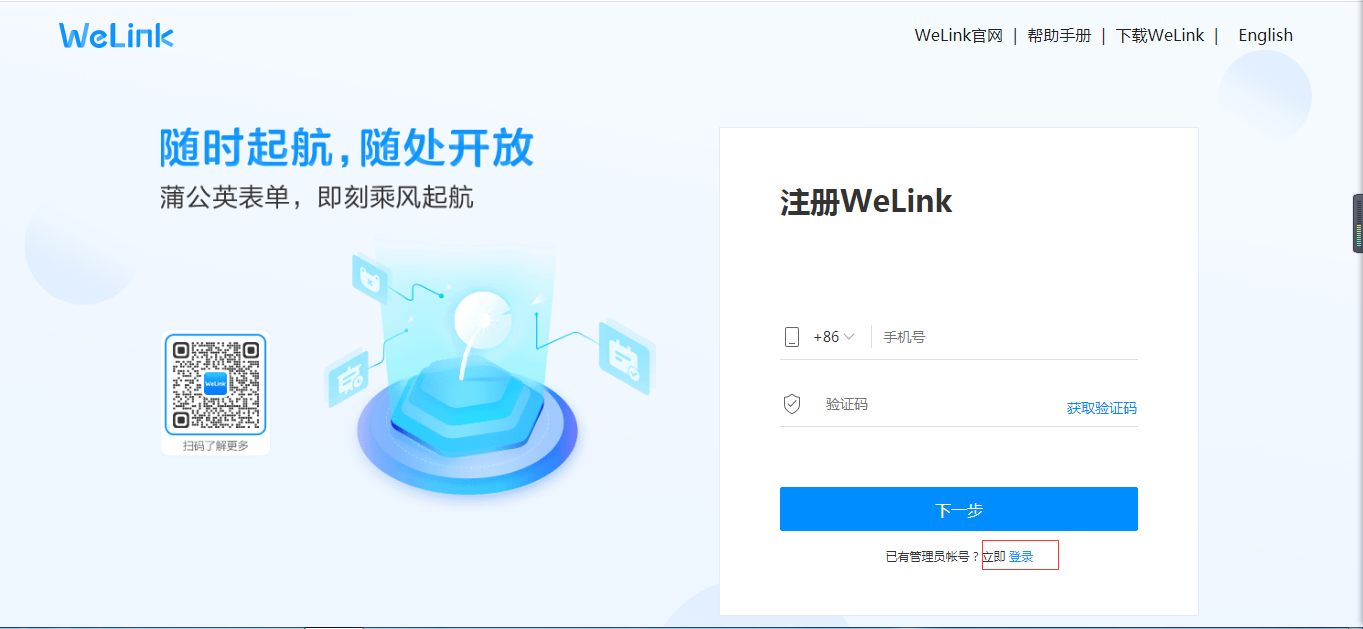
Task: Click the WeLink logo in header
Action: 116,36
